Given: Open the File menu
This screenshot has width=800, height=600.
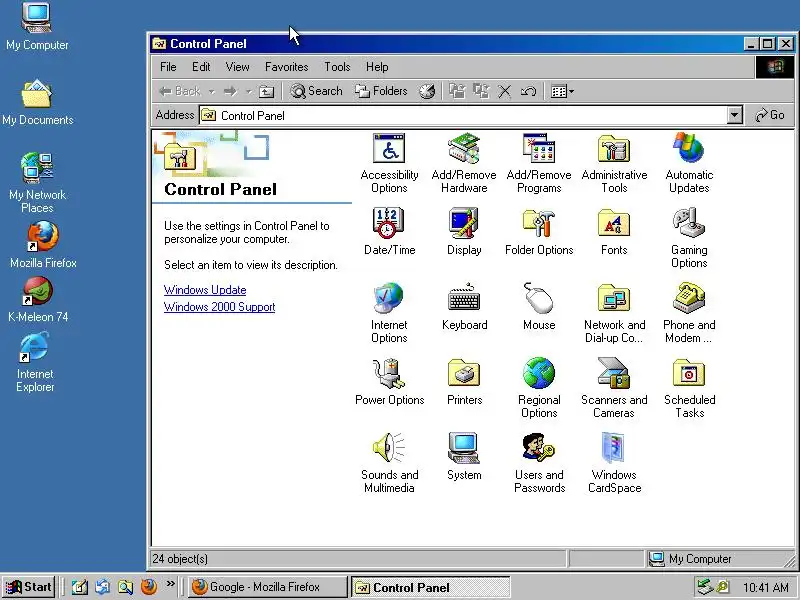Looking at the screenshot, I should [168, 67].
